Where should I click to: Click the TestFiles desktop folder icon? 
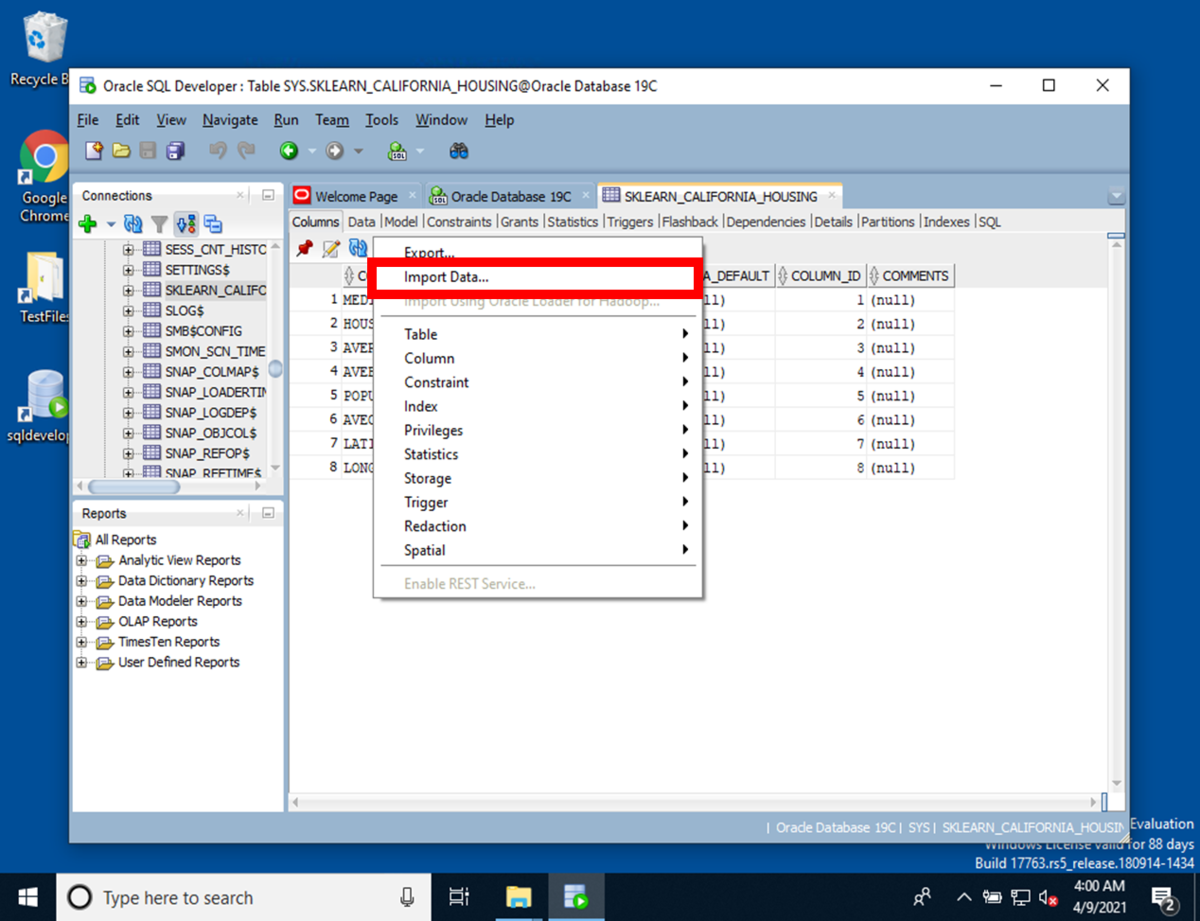pos(45,286)
